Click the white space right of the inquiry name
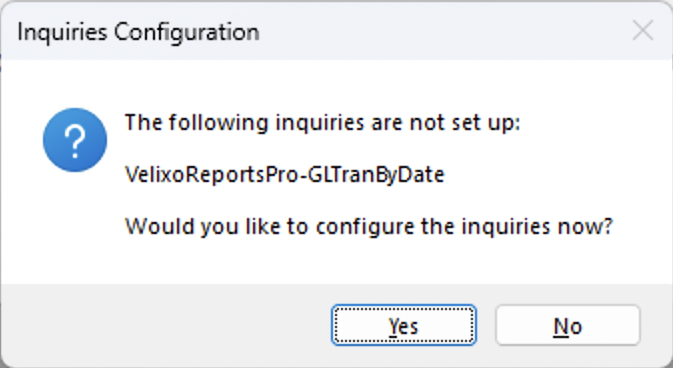The height and width of the screenshot is (368, 673). tap(554, 175)
